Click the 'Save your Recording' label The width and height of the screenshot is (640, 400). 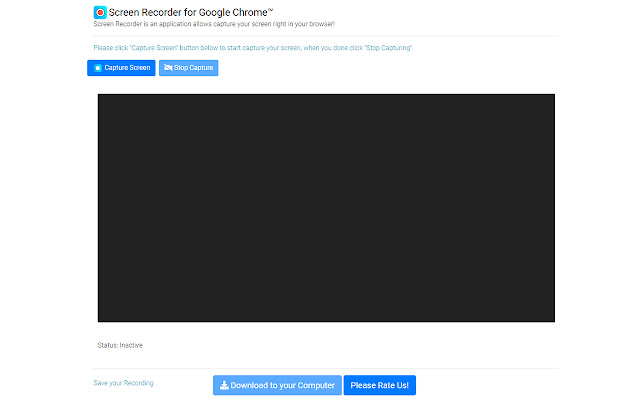pyautogui.click(x=123, y=383)
